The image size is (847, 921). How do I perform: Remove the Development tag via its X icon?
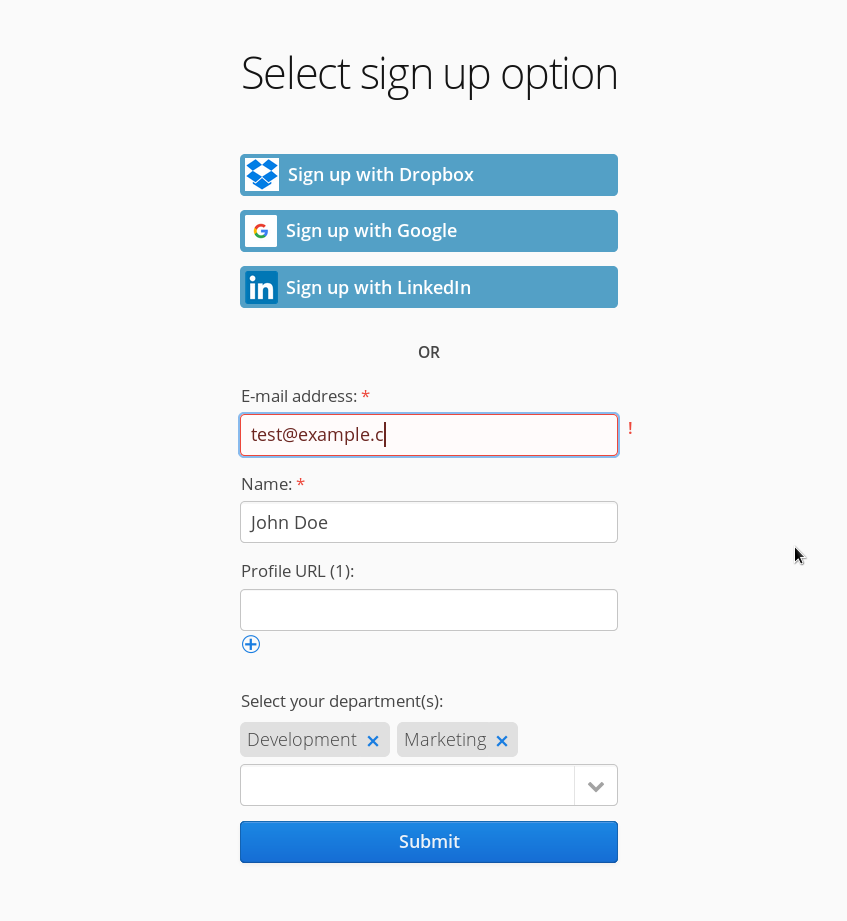pos(372,740)
